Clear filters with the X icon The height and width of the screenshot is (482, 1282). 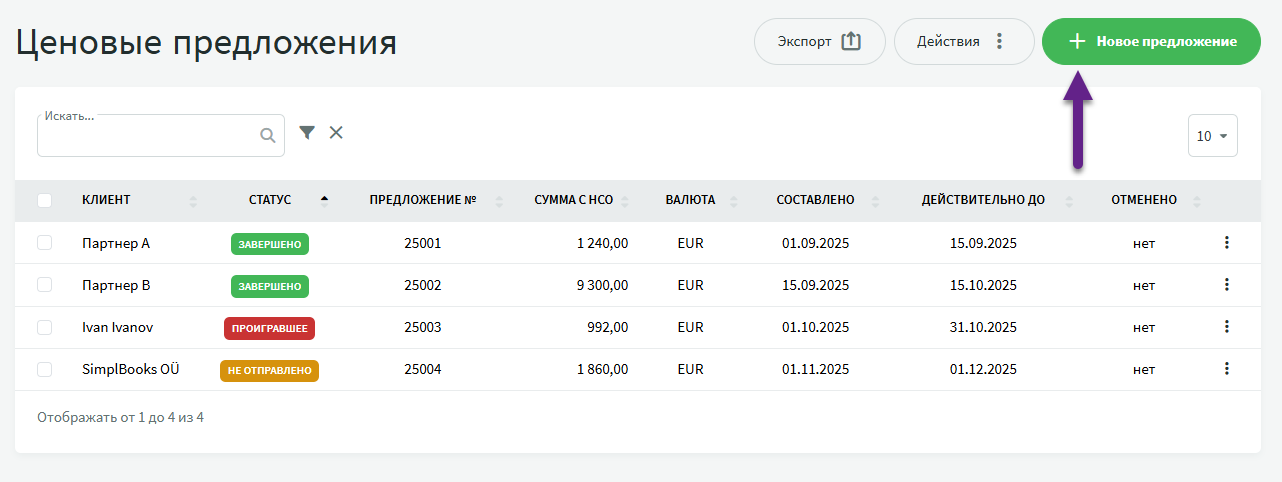336,133
